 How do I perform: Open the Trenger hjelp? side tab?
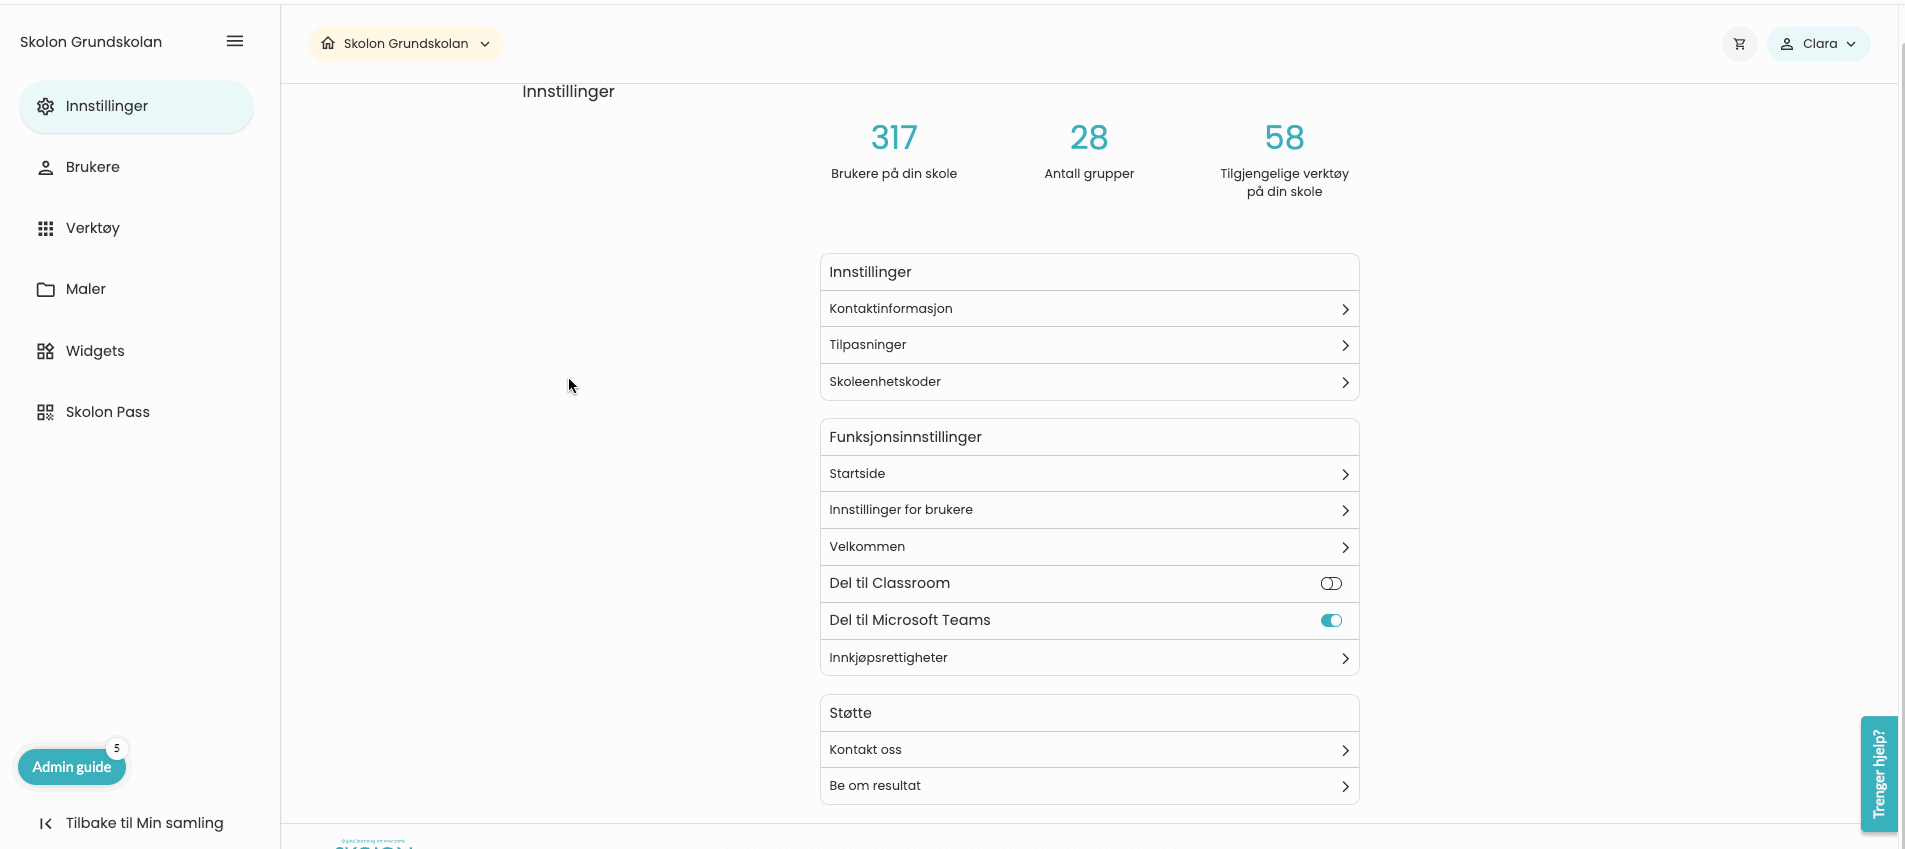(1879, 774)
